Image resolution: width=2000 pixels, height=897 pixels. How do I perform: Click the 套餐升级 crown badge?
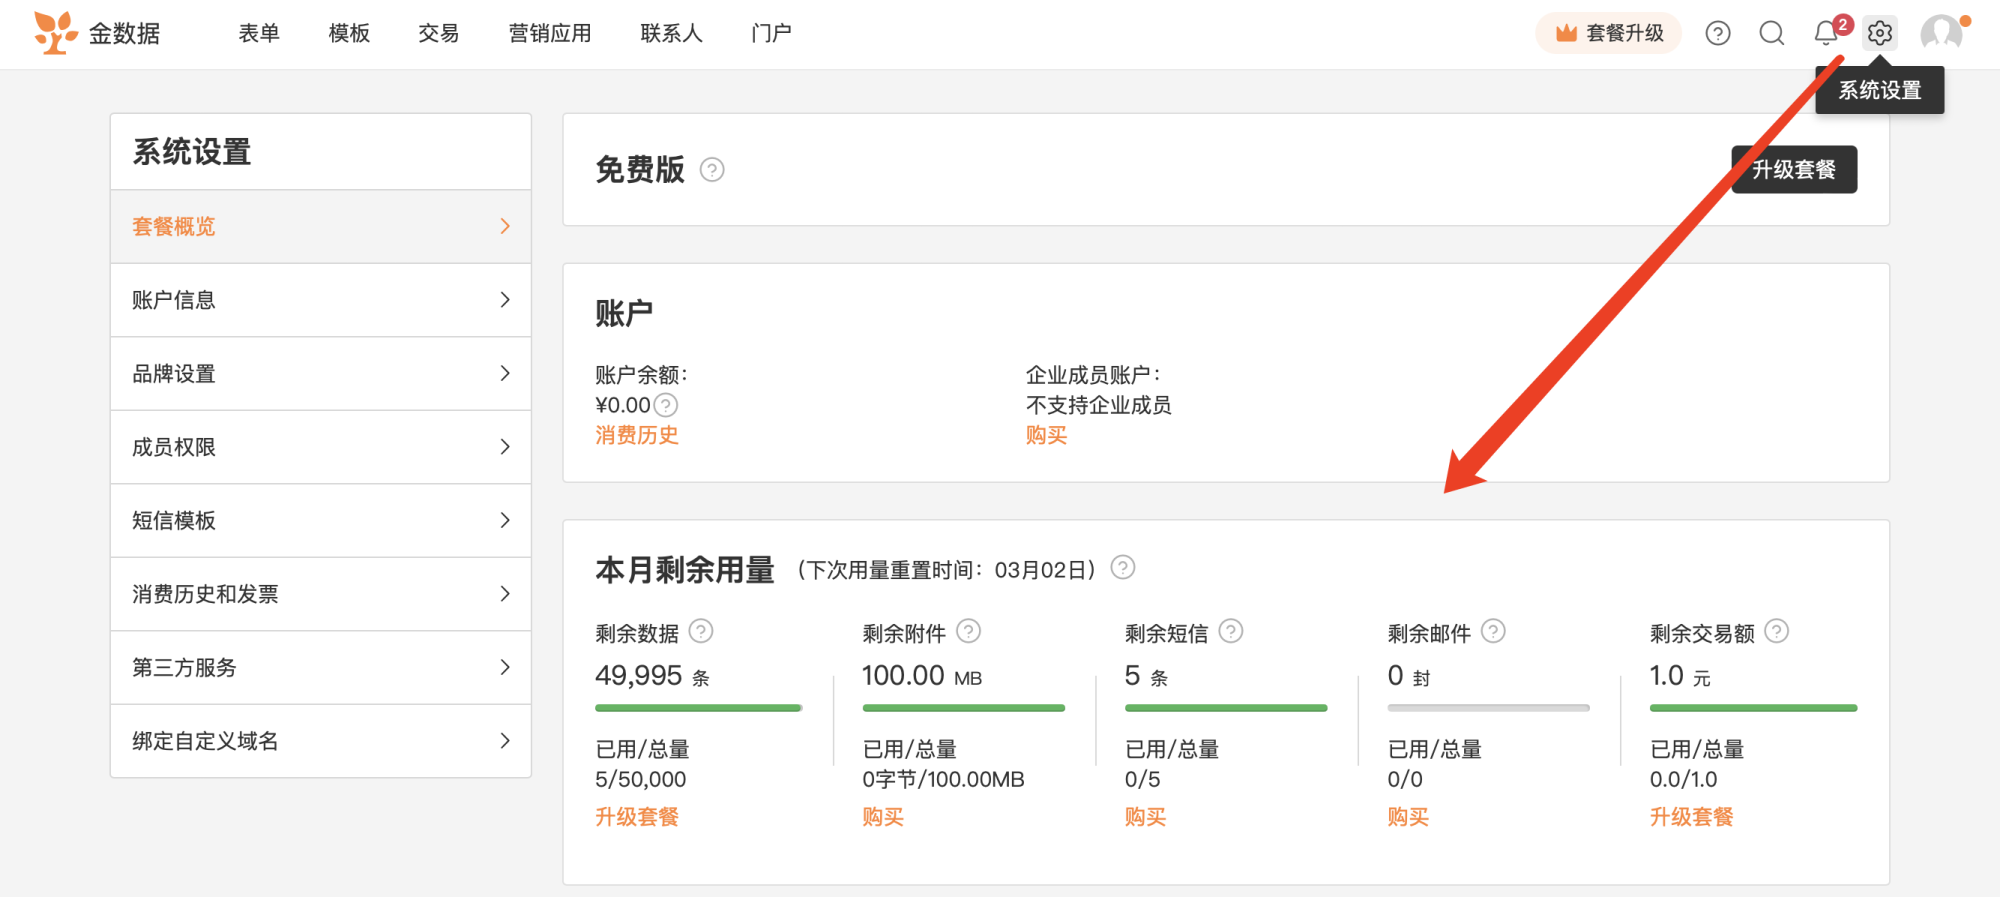coord(1608,33)
